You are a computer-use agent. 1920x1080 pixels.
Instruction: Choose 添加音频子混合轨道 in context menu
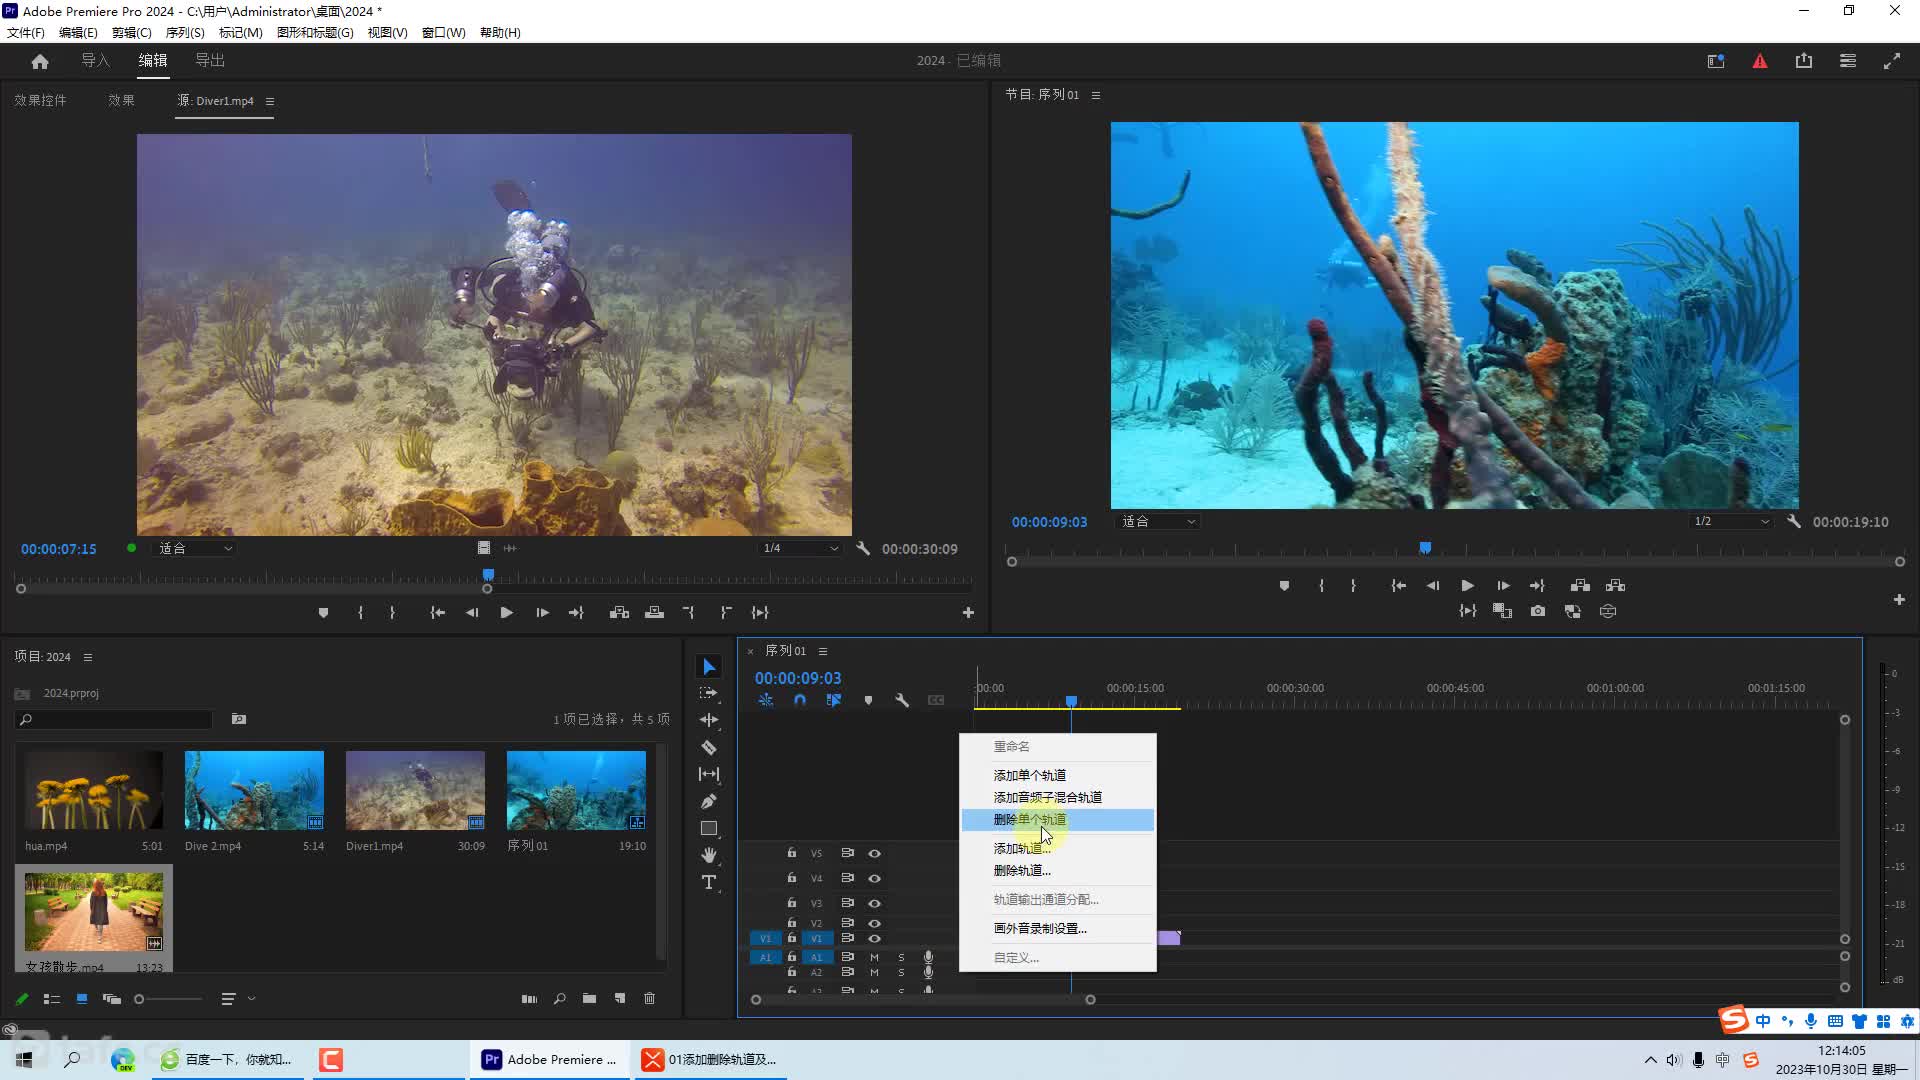click(1057, 797)
